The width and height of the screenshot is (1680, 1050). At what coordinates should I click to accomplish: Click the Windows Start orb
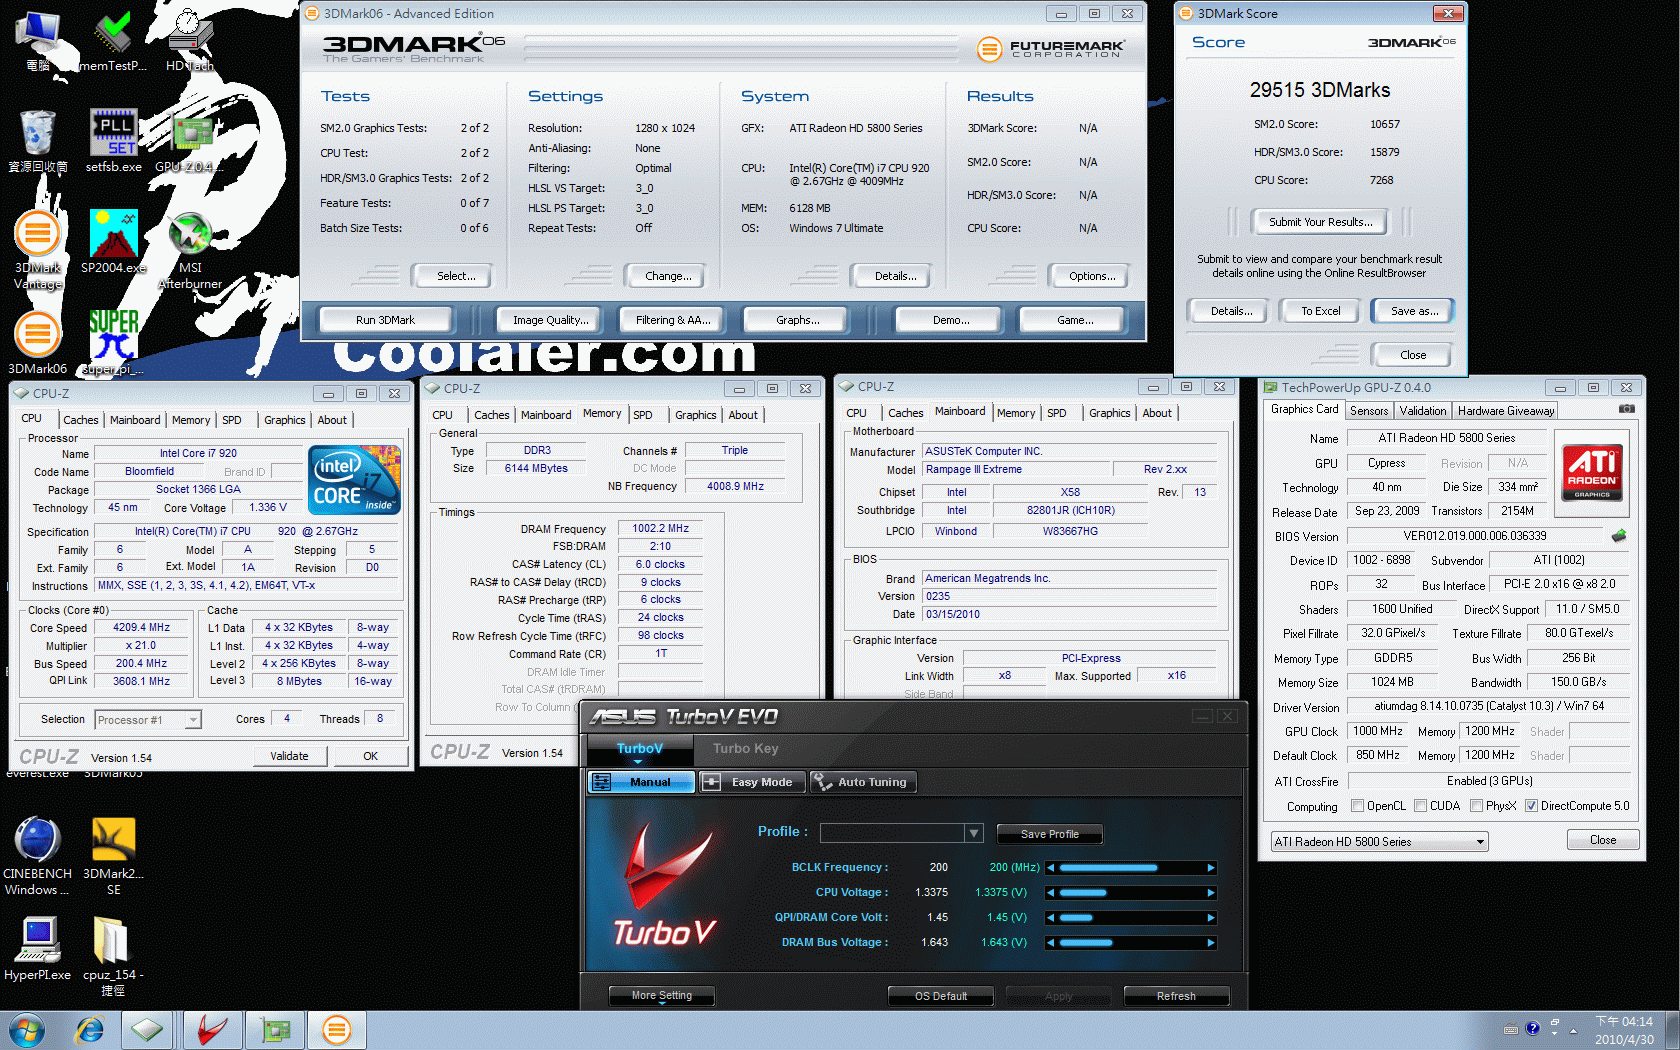click(27, 1030)
